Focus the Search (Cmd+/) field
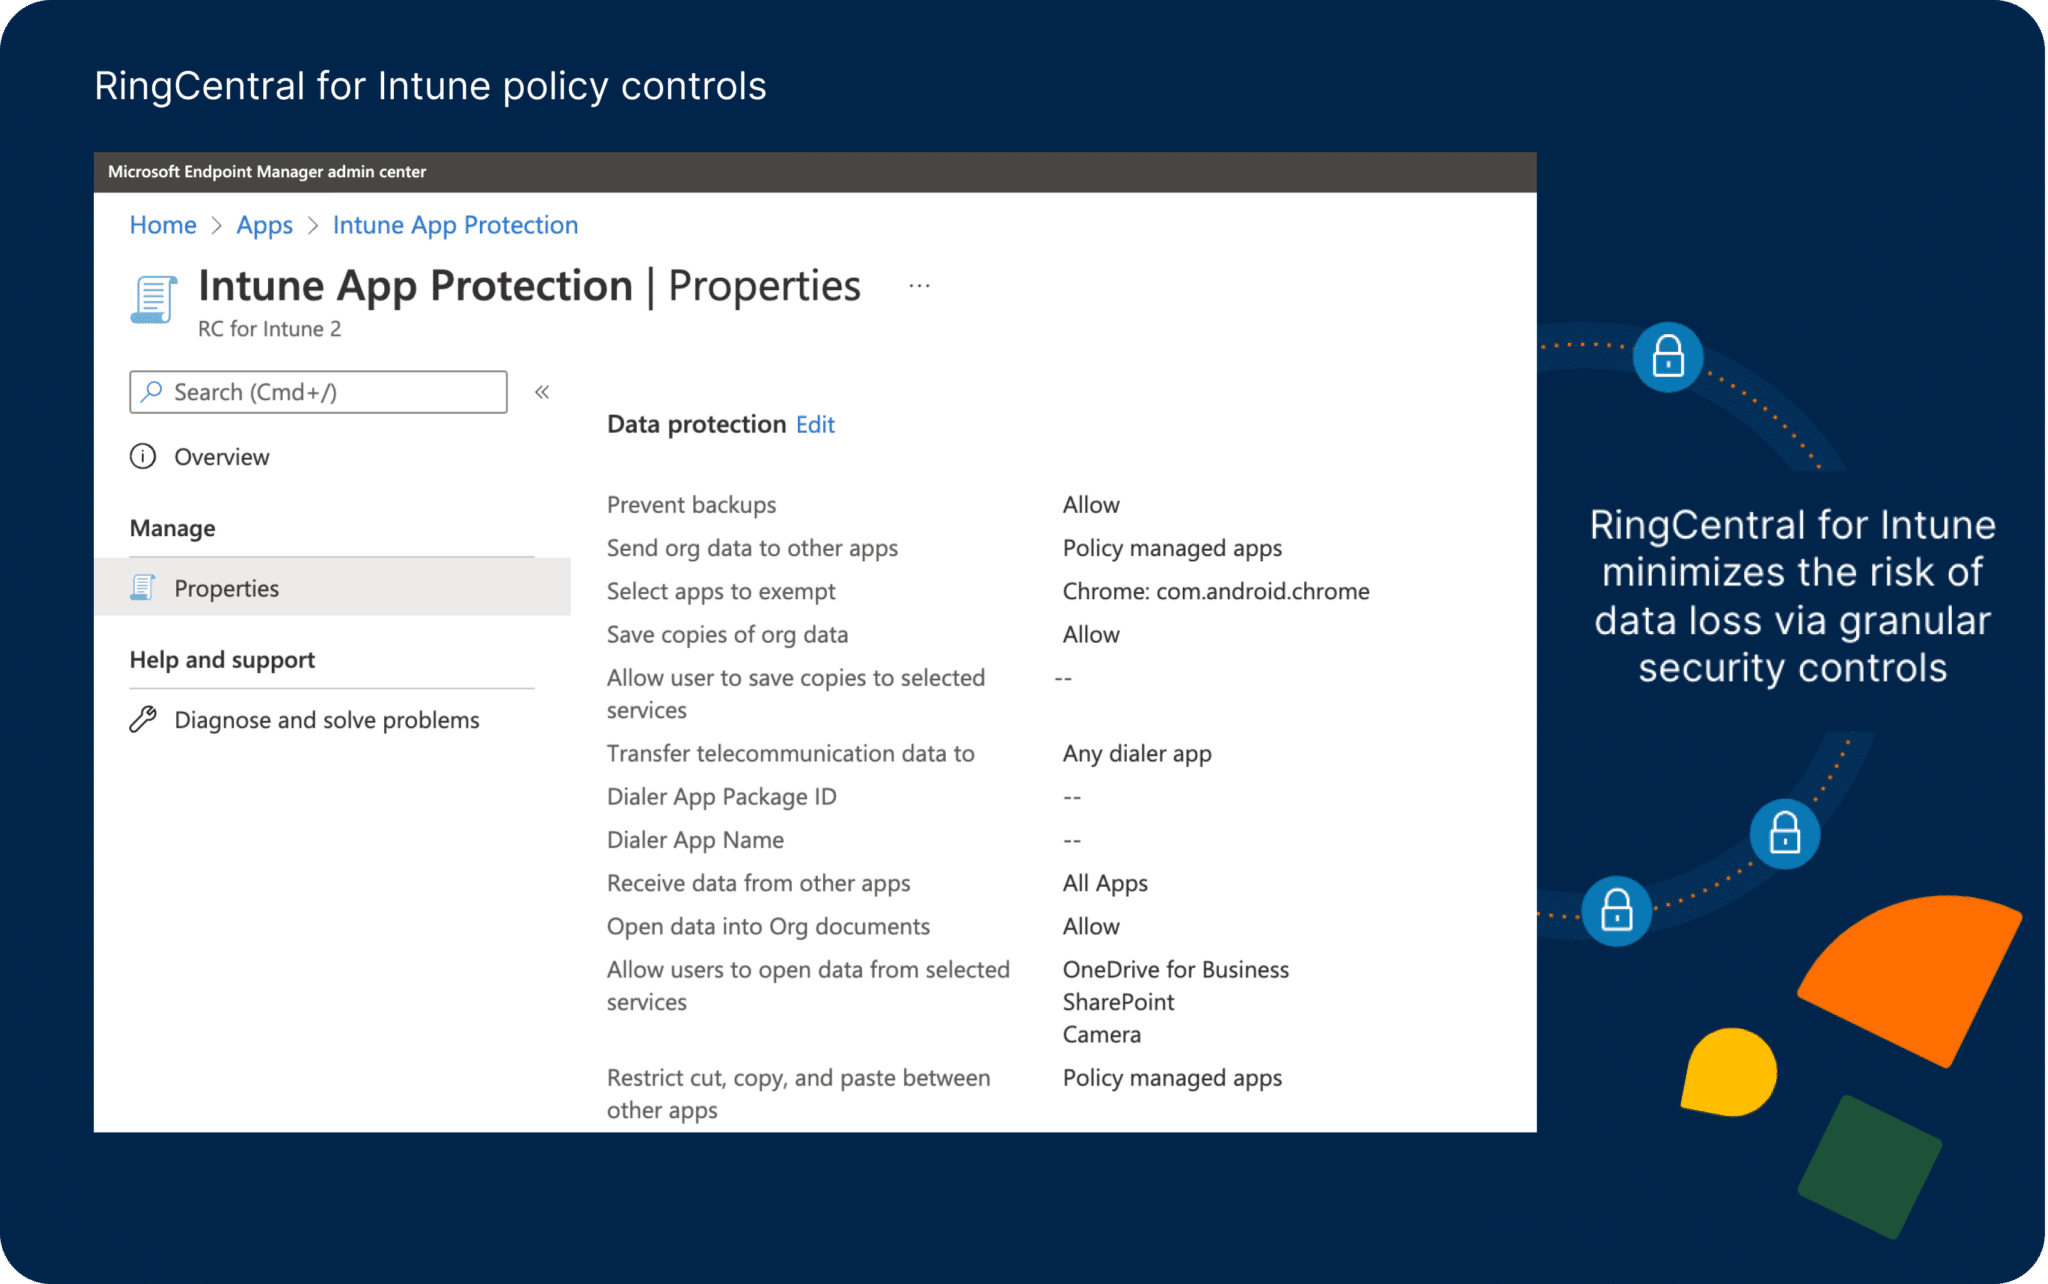 pos(330,392)
